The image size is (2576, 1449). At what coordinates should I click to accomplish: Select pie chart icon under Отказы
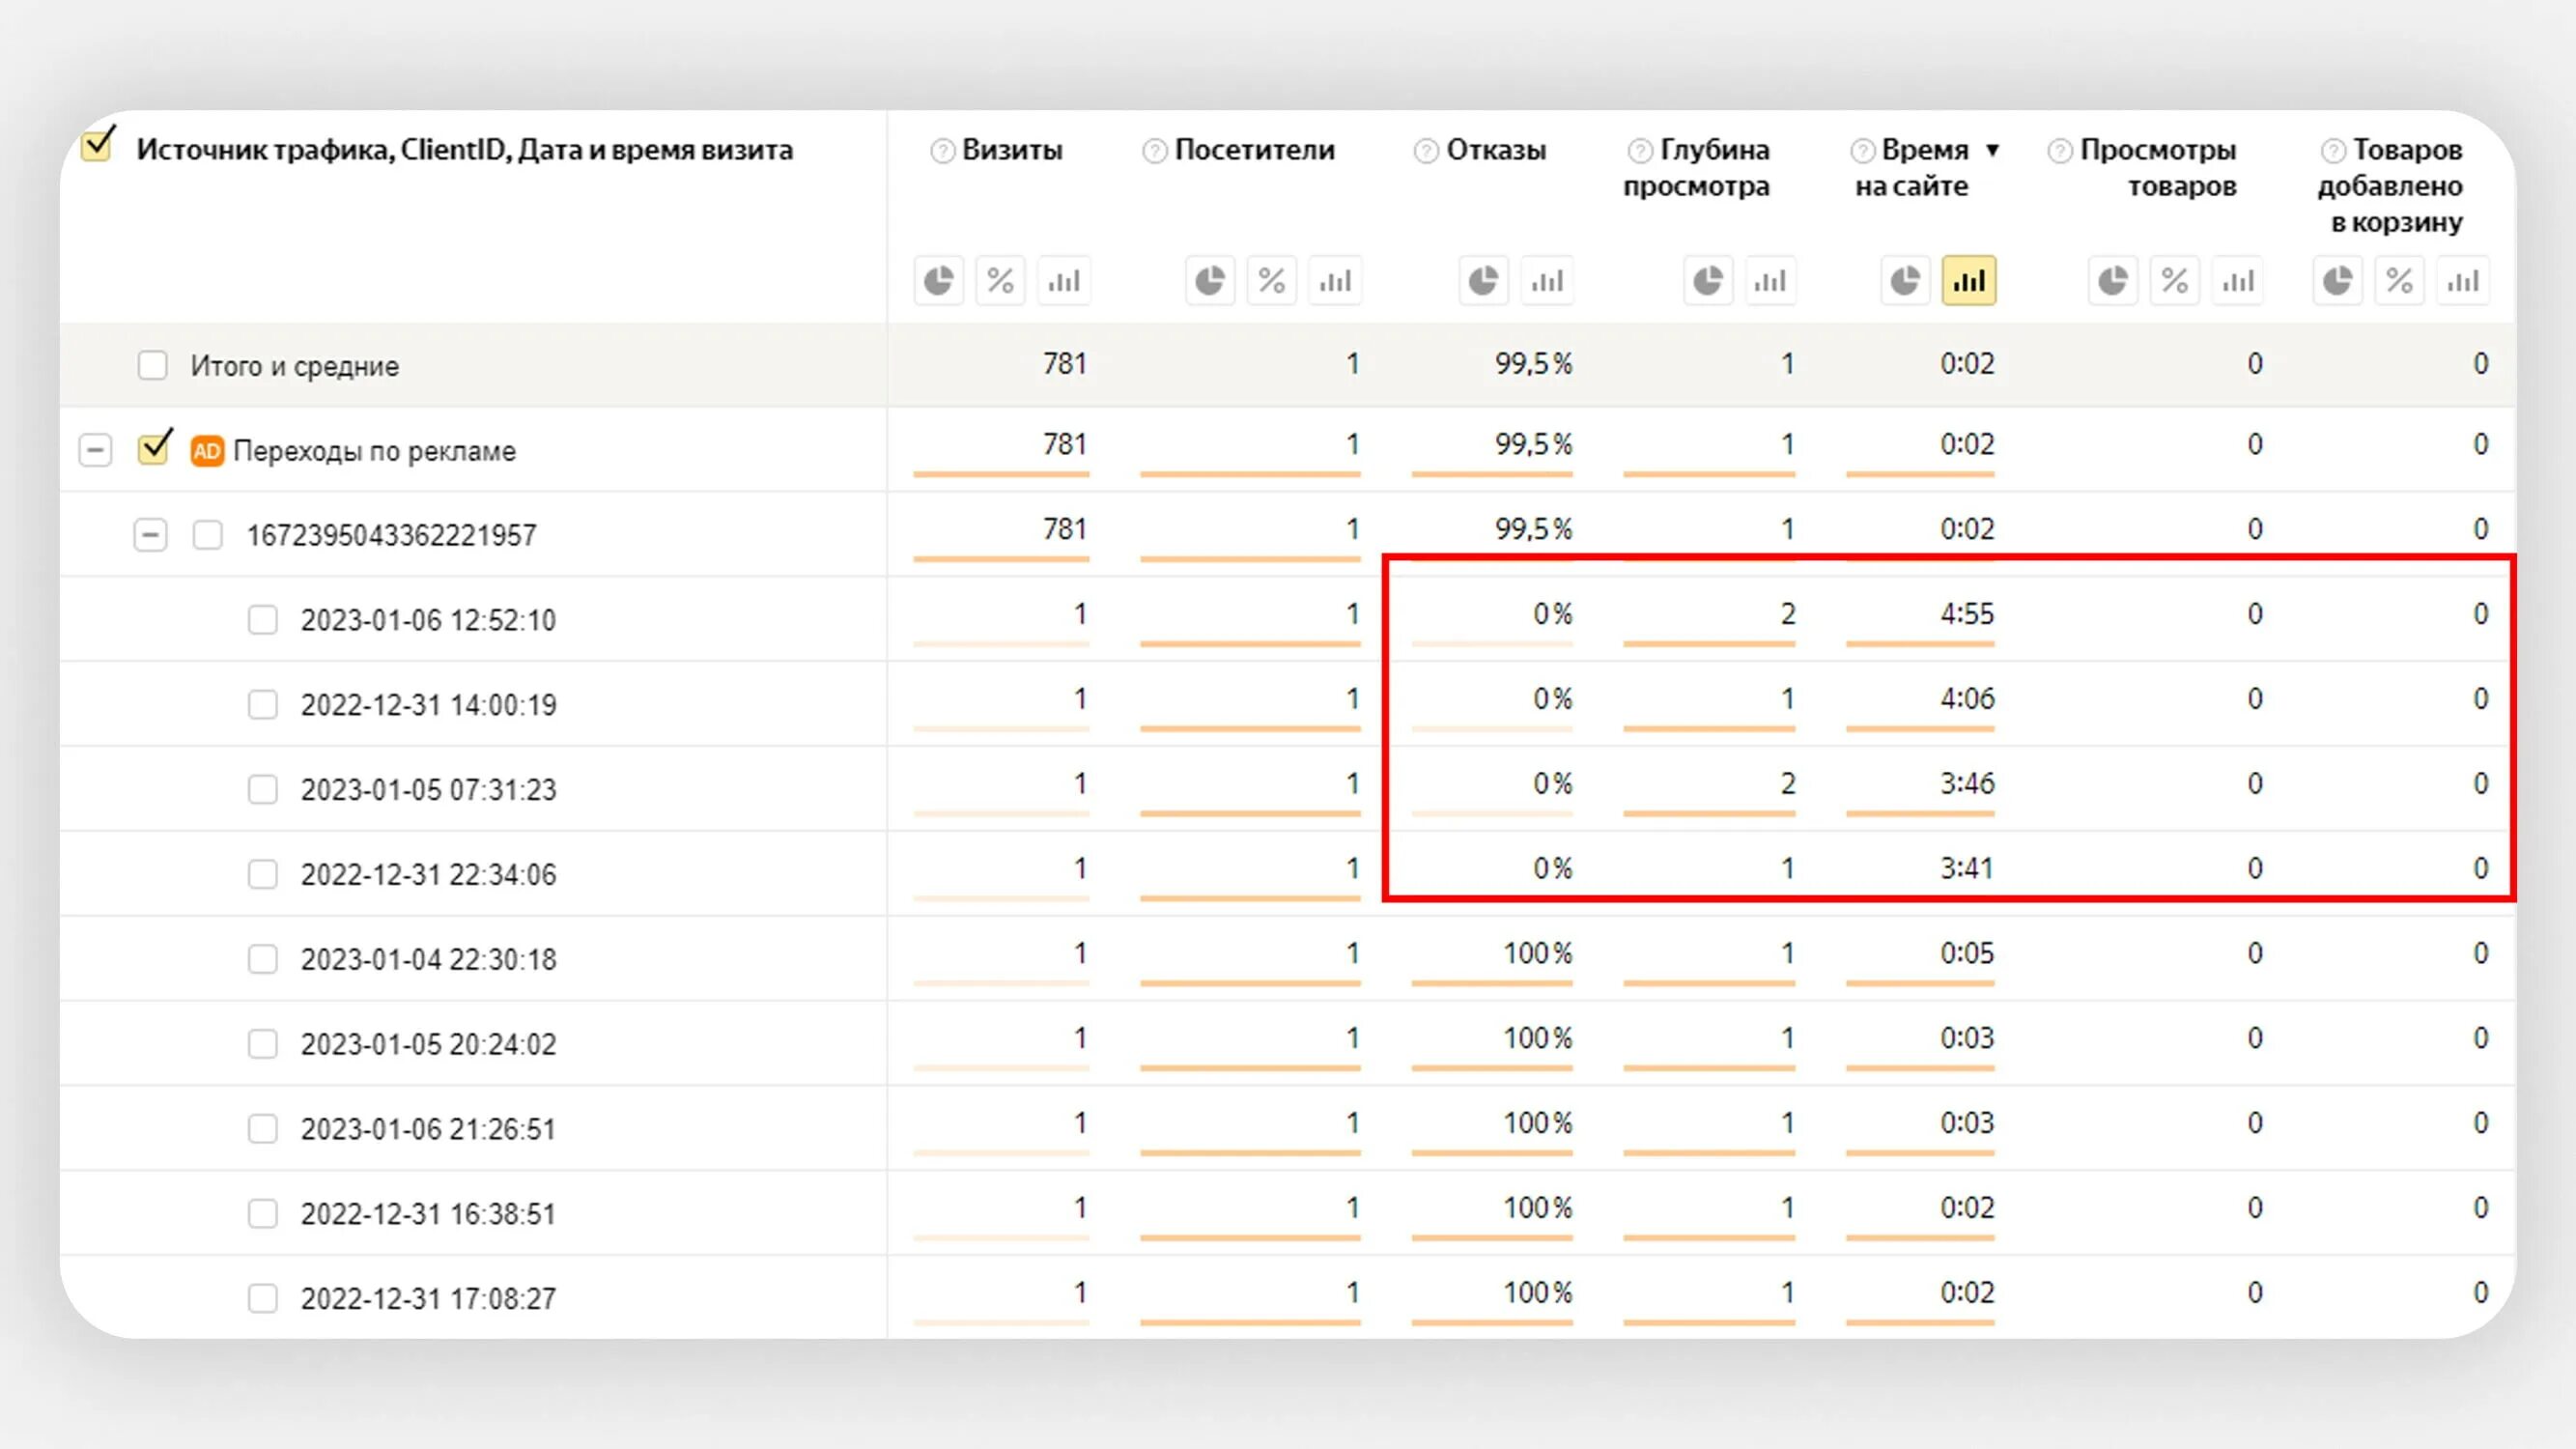coord(1483,281)
